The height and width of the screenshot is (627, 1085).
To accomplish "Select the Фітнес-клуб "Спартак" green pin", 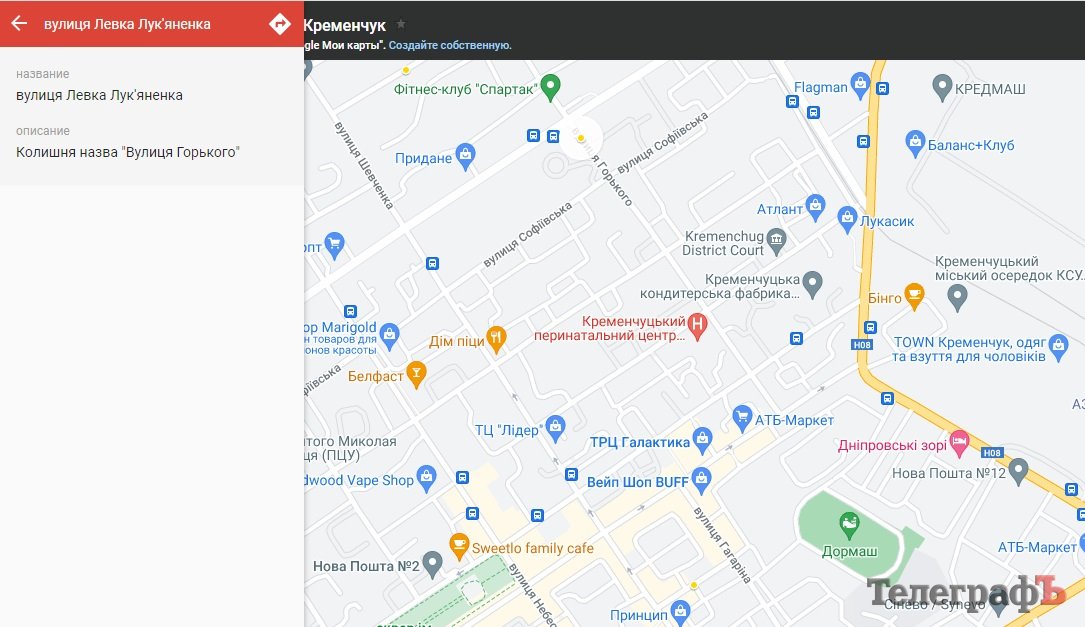I will click(549, 87).
